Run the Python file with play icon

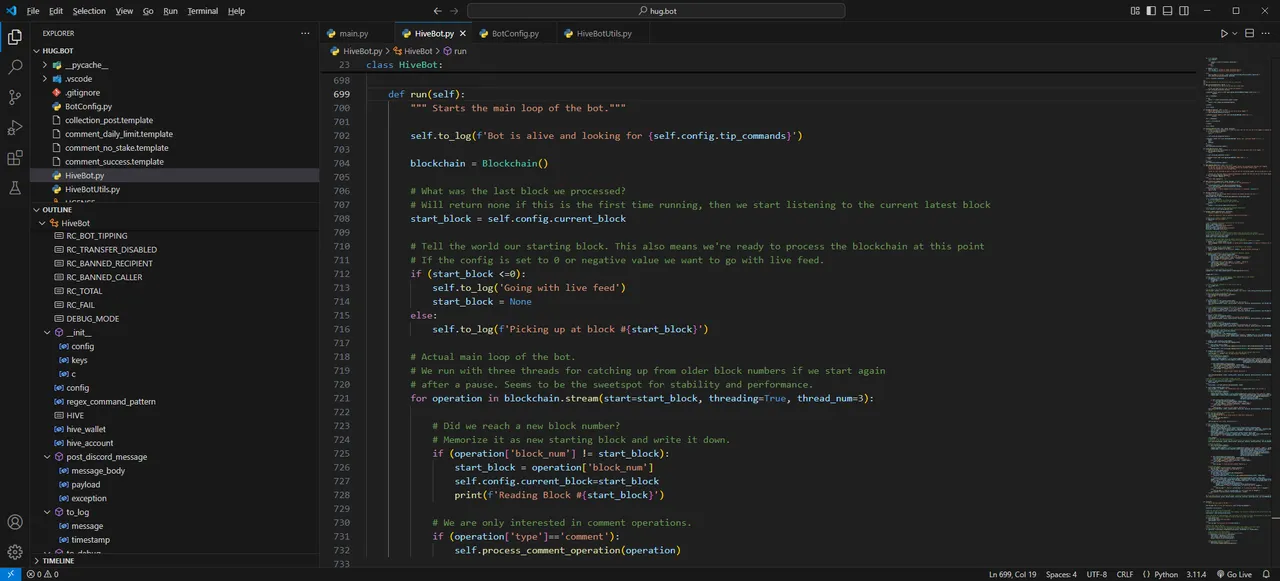coord(1223,33)
